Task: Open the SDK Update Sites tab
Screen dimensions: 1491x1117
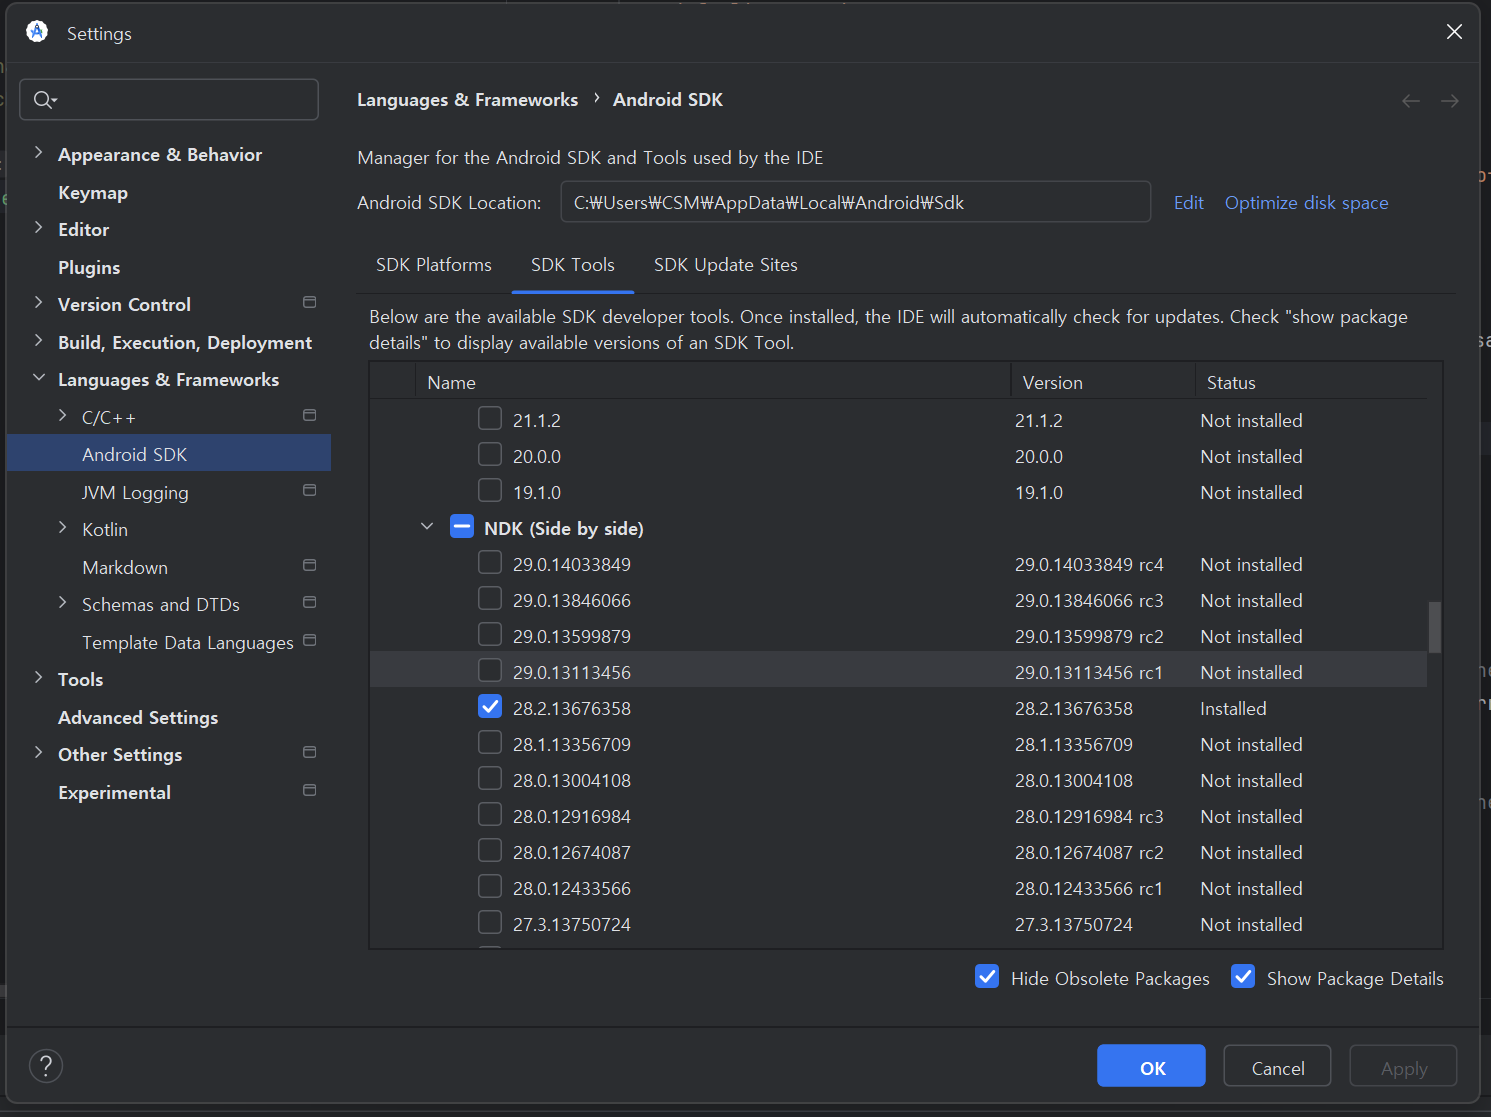Action: 726,265
